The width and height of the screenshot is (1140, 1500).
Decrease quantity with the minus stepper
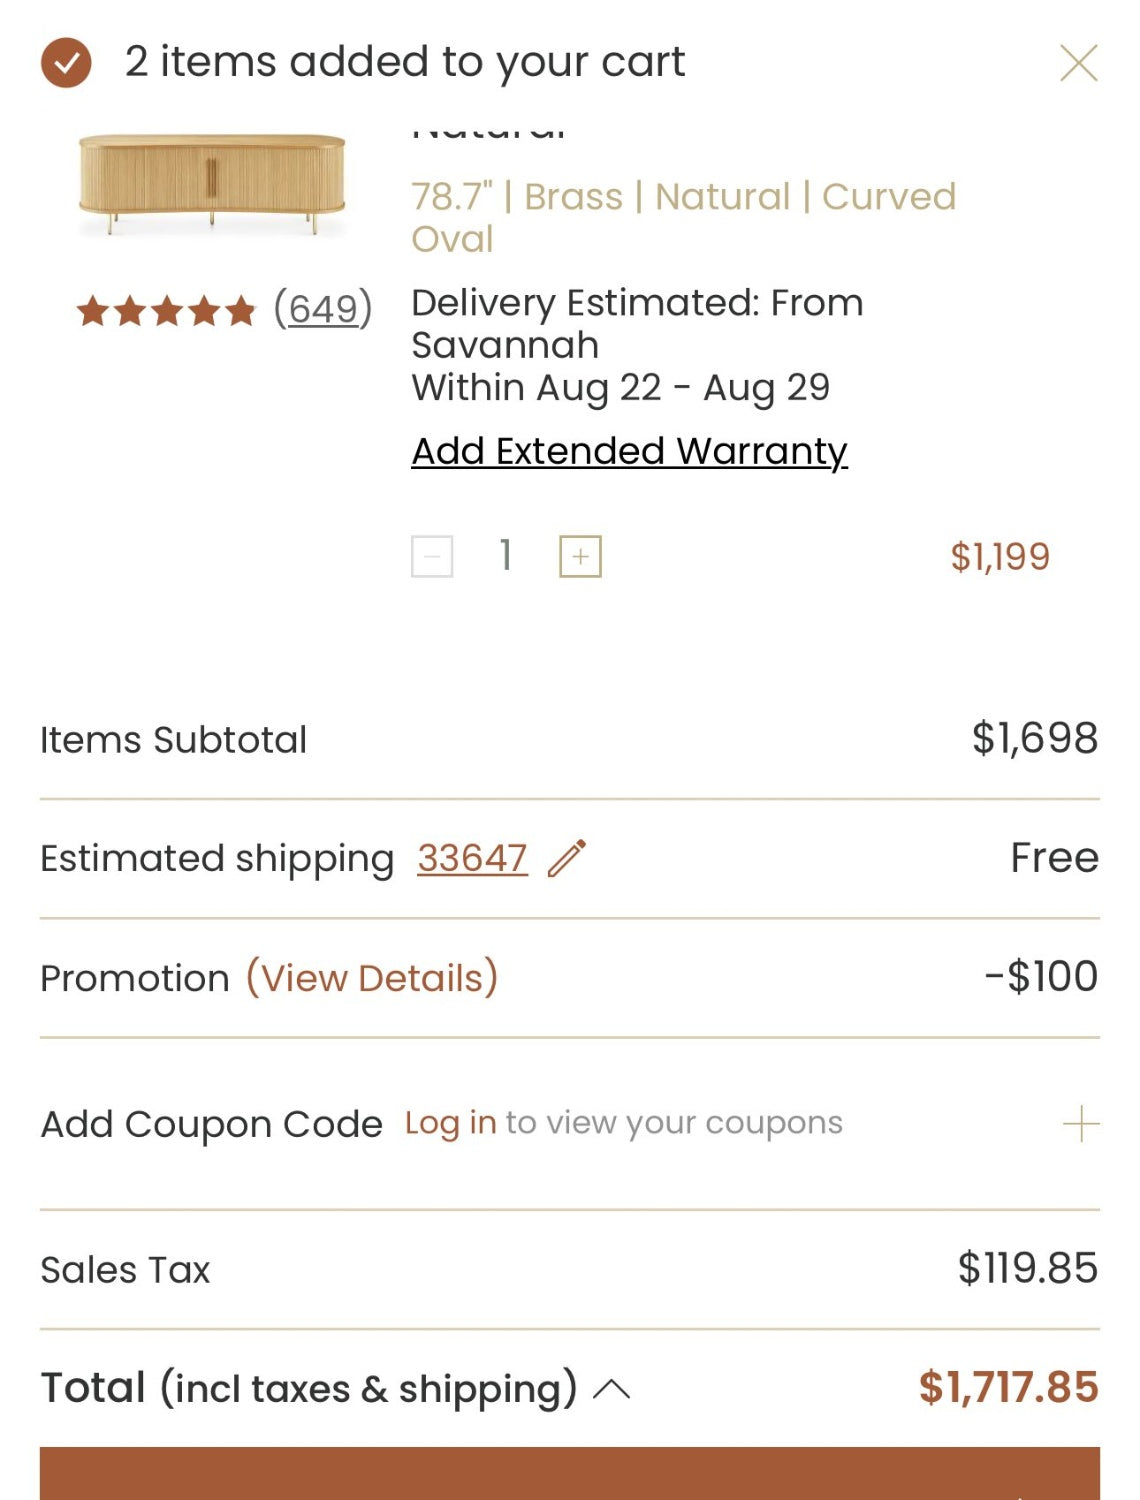[x=432, y=557]
